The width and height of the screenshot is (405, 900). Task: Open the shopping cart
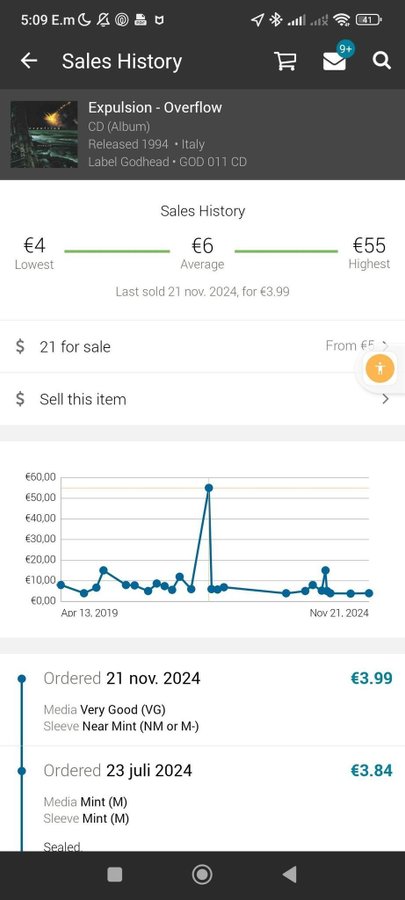[285, 61]
